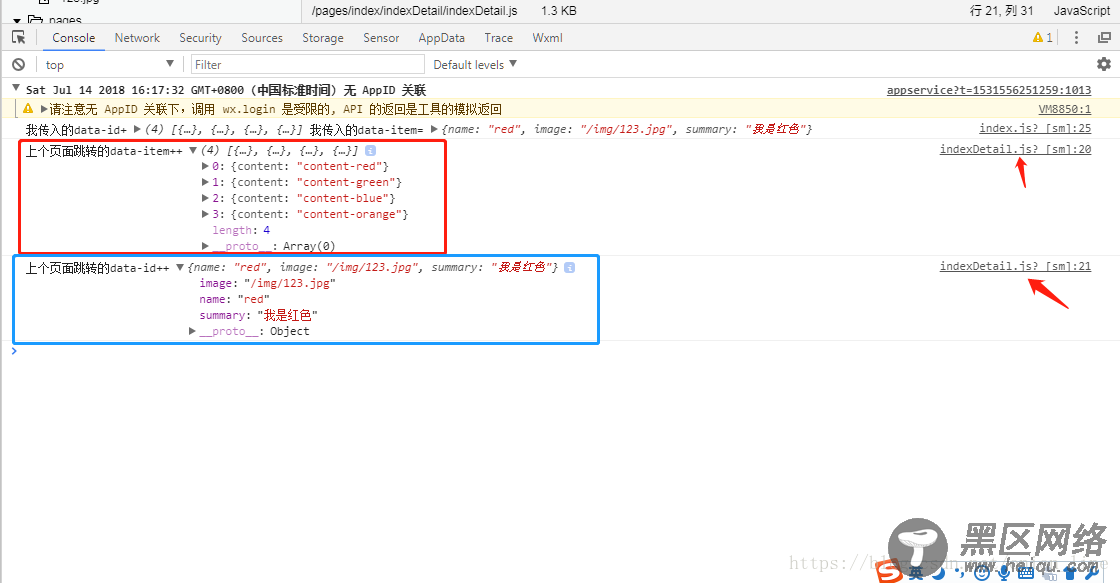The width and height of the screenshot is (1120, 583).
Task: Switch to the Network tab
Action: click(137, 38)
